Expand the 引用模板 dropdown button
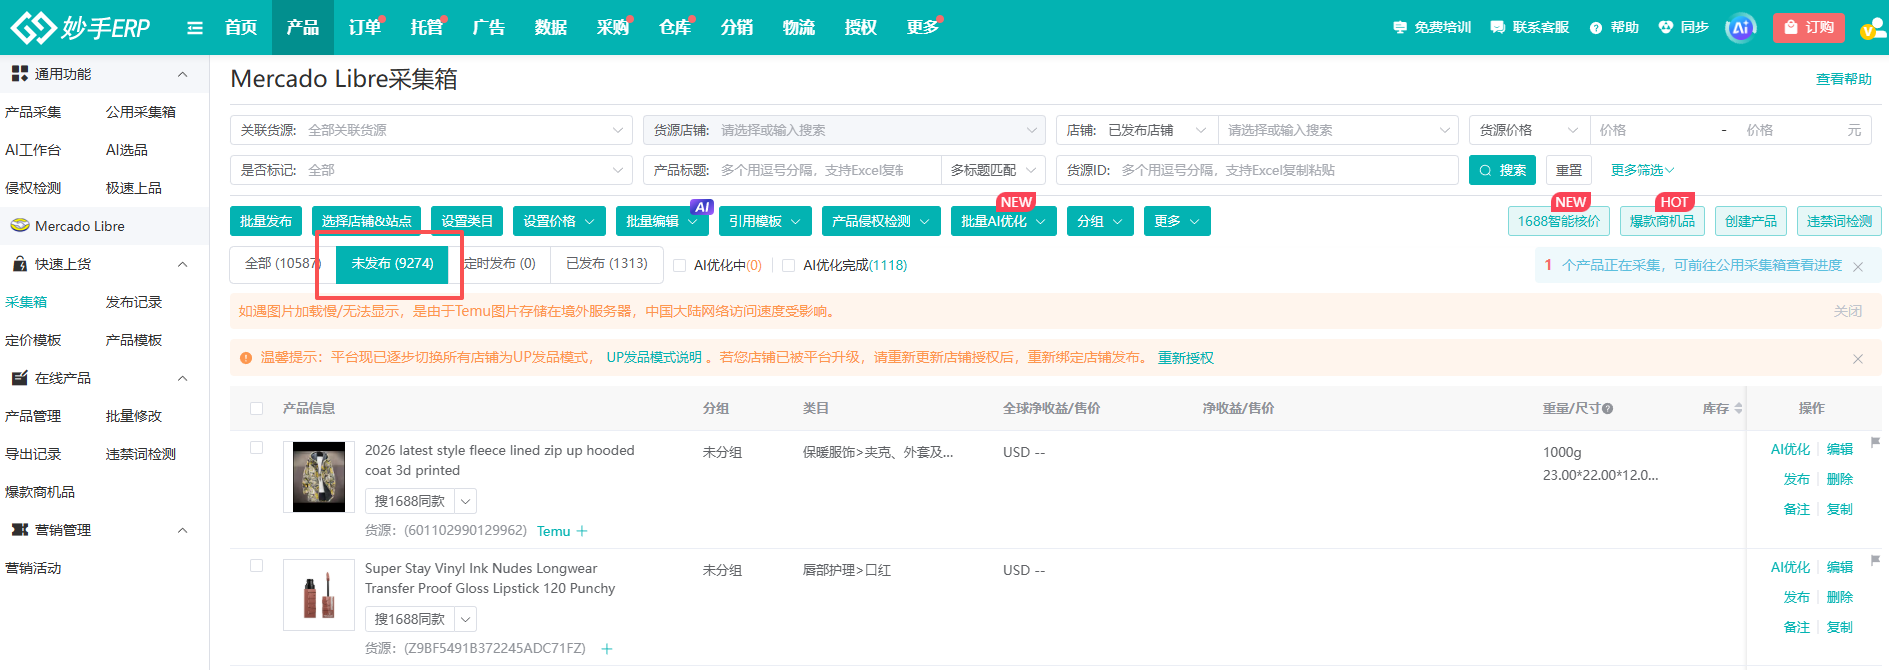1889x670 pixels. pos(765,221)
